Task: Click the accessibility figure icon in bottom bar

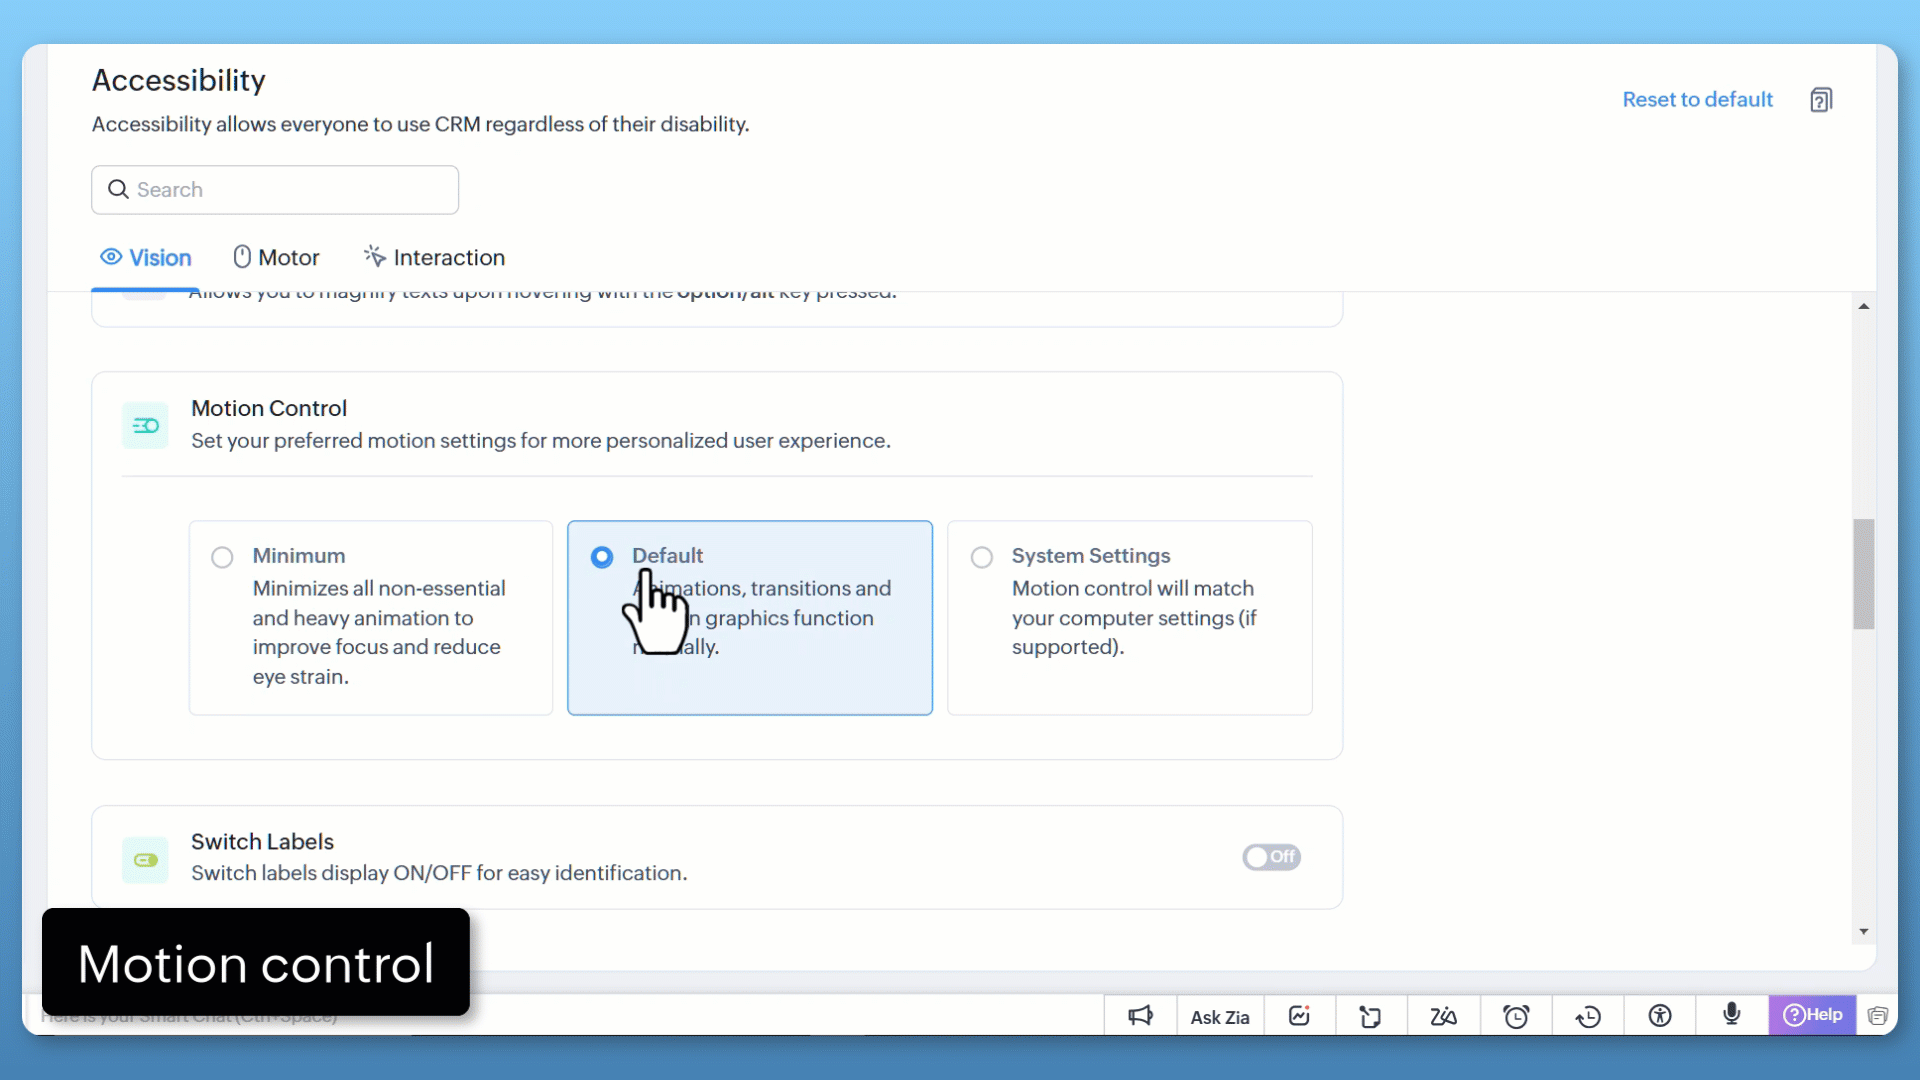Action: [x=1660, y=1016]
